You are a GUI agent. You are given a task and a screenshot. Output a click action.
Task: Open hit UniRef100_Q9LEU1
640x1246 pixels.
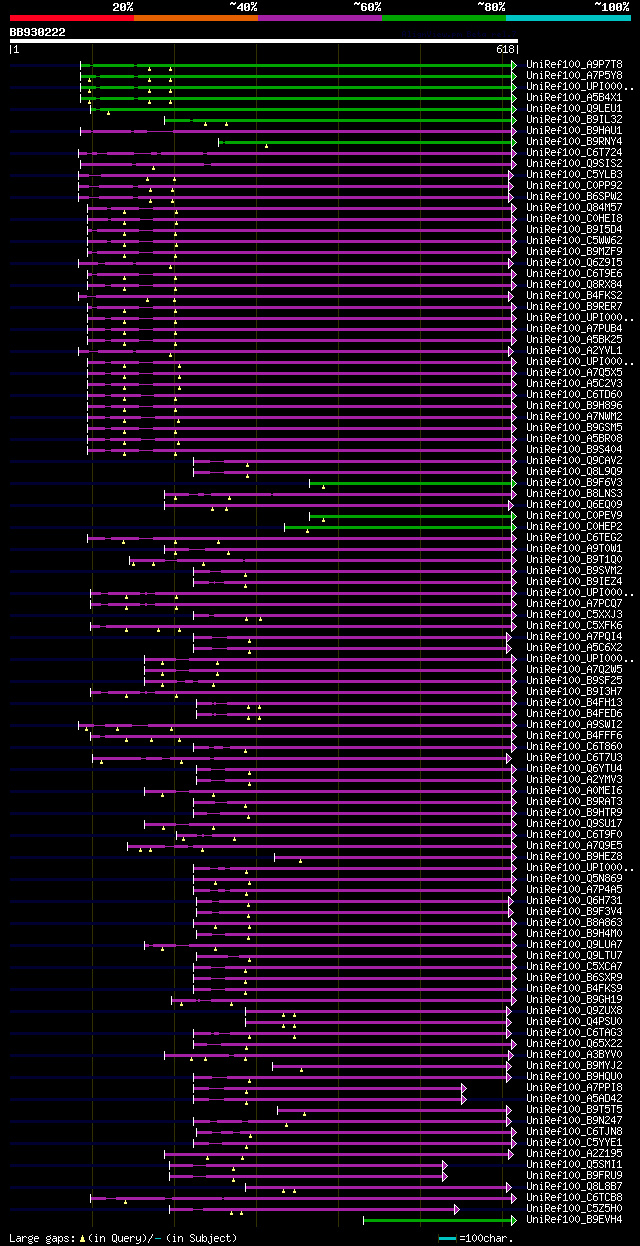574,109
